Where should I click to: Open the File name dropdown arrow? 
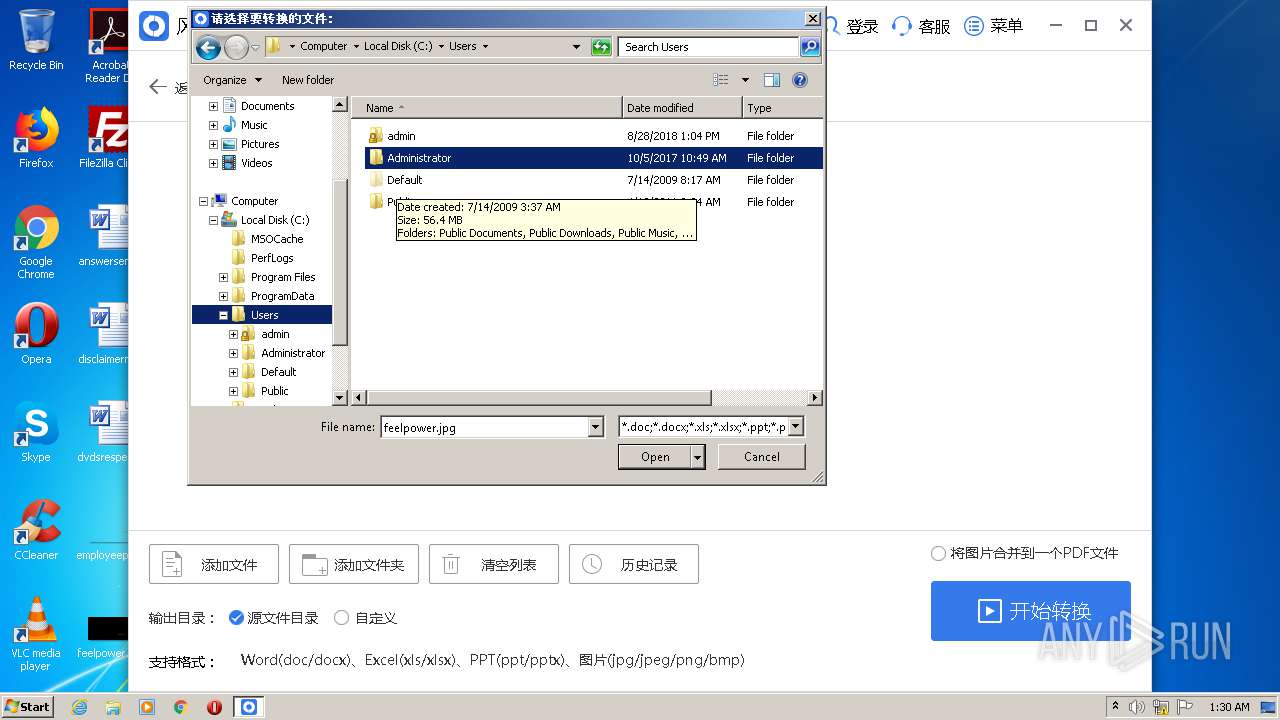click(x=596, y=427)
